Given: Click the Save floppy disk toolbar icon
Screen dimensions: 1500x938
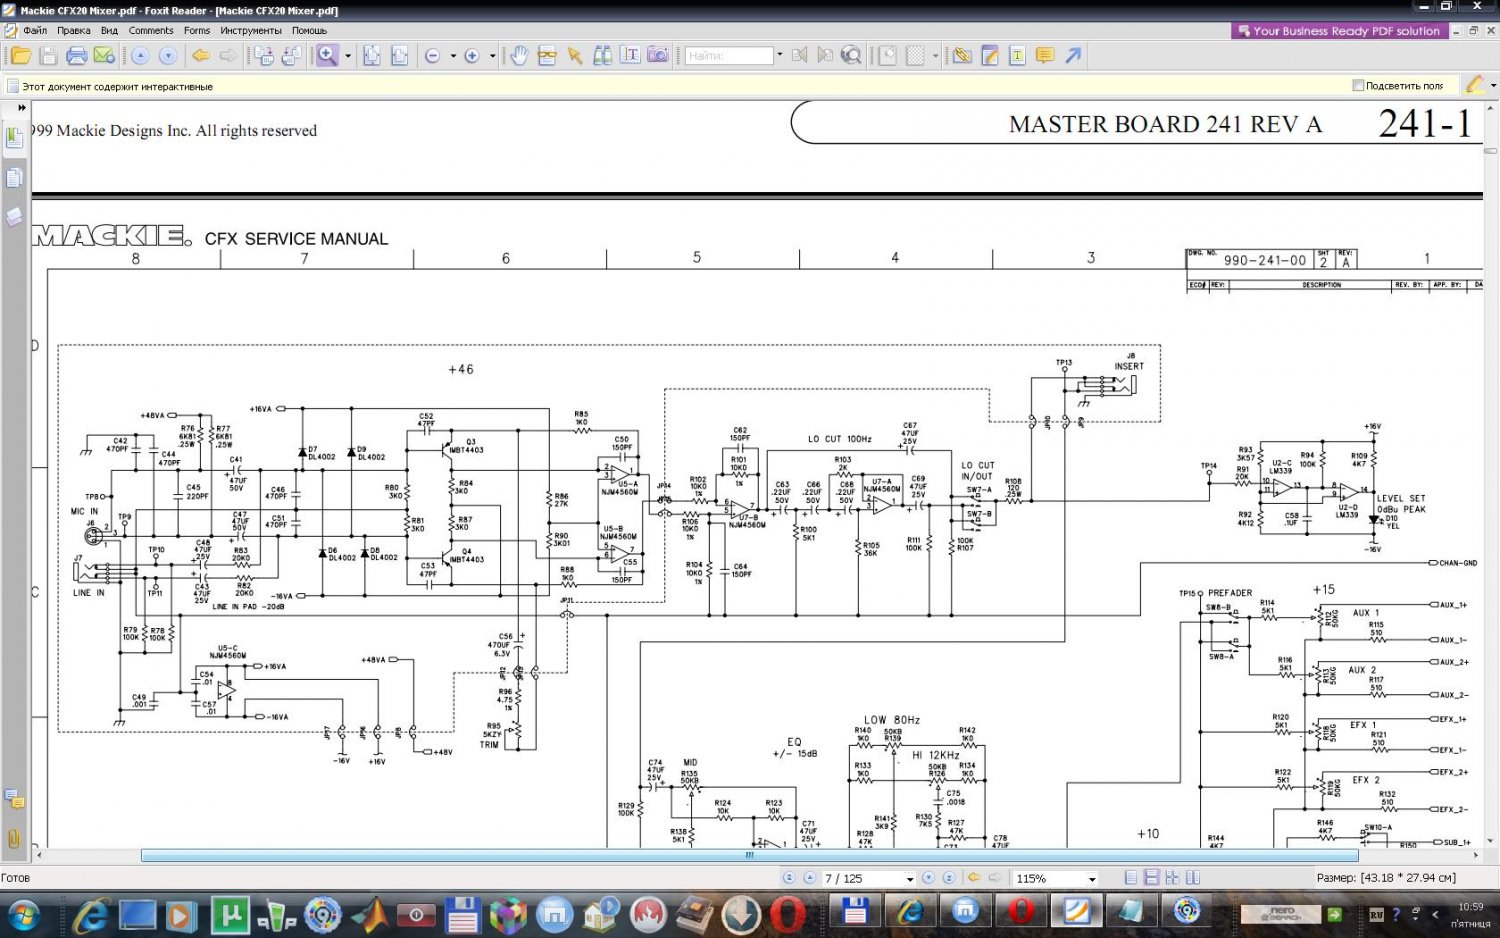Looking at the screenshot, I should (48, 56).
